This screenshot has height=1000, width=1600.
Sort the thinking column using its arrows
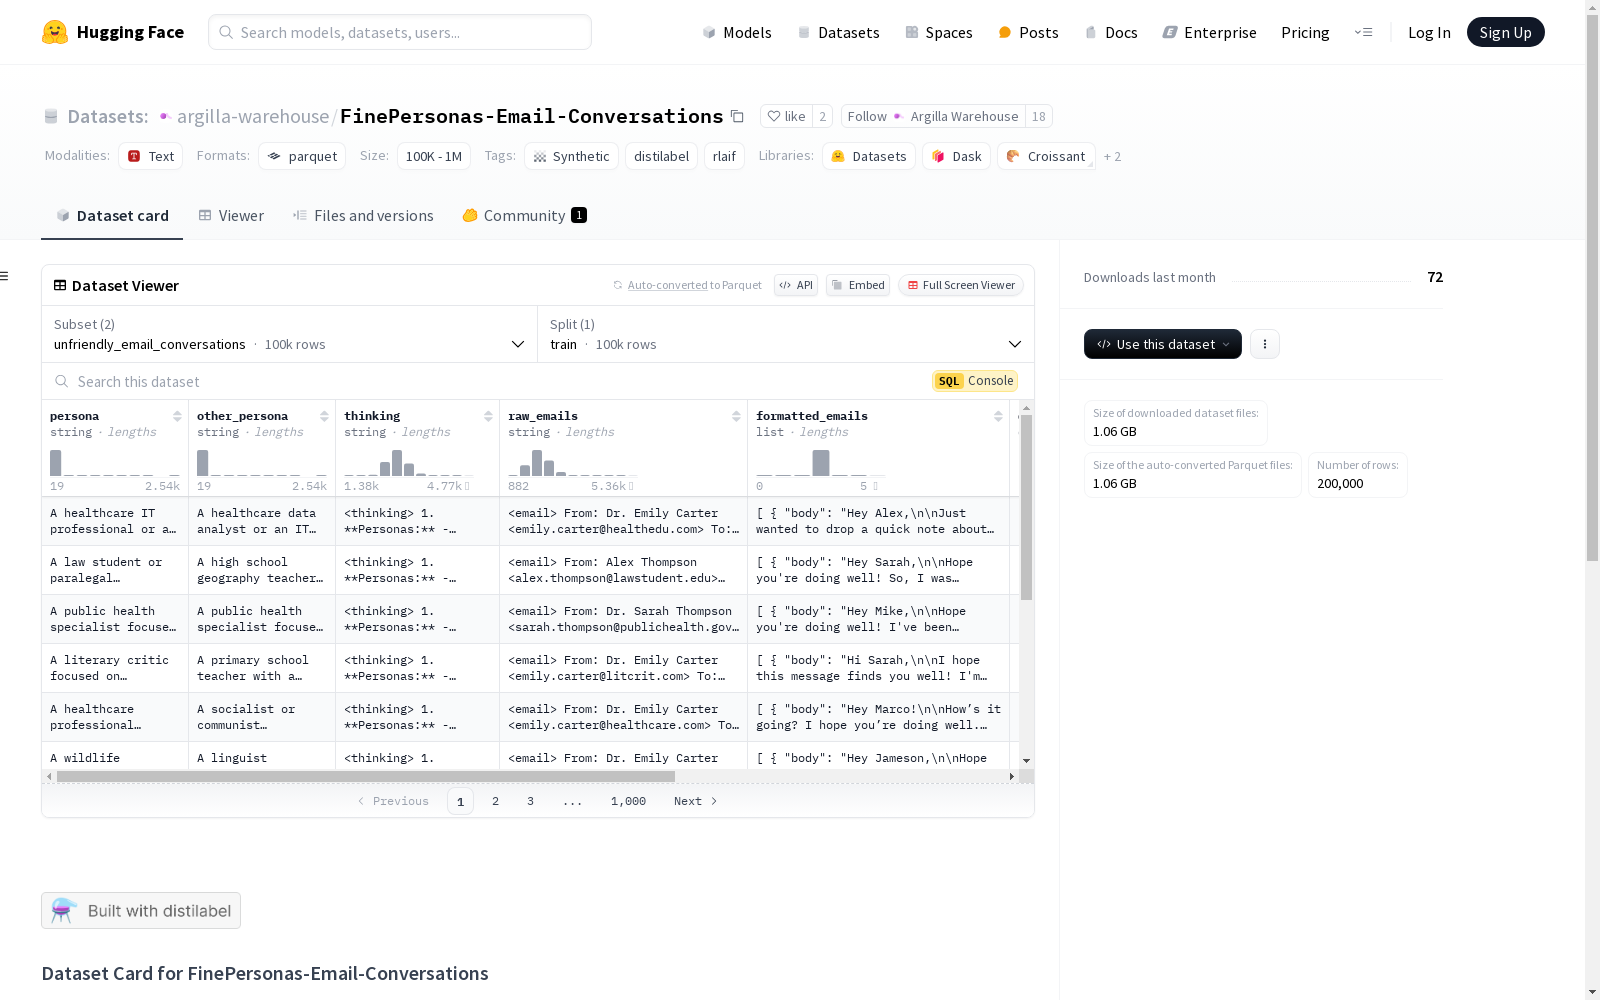point(488,416)
